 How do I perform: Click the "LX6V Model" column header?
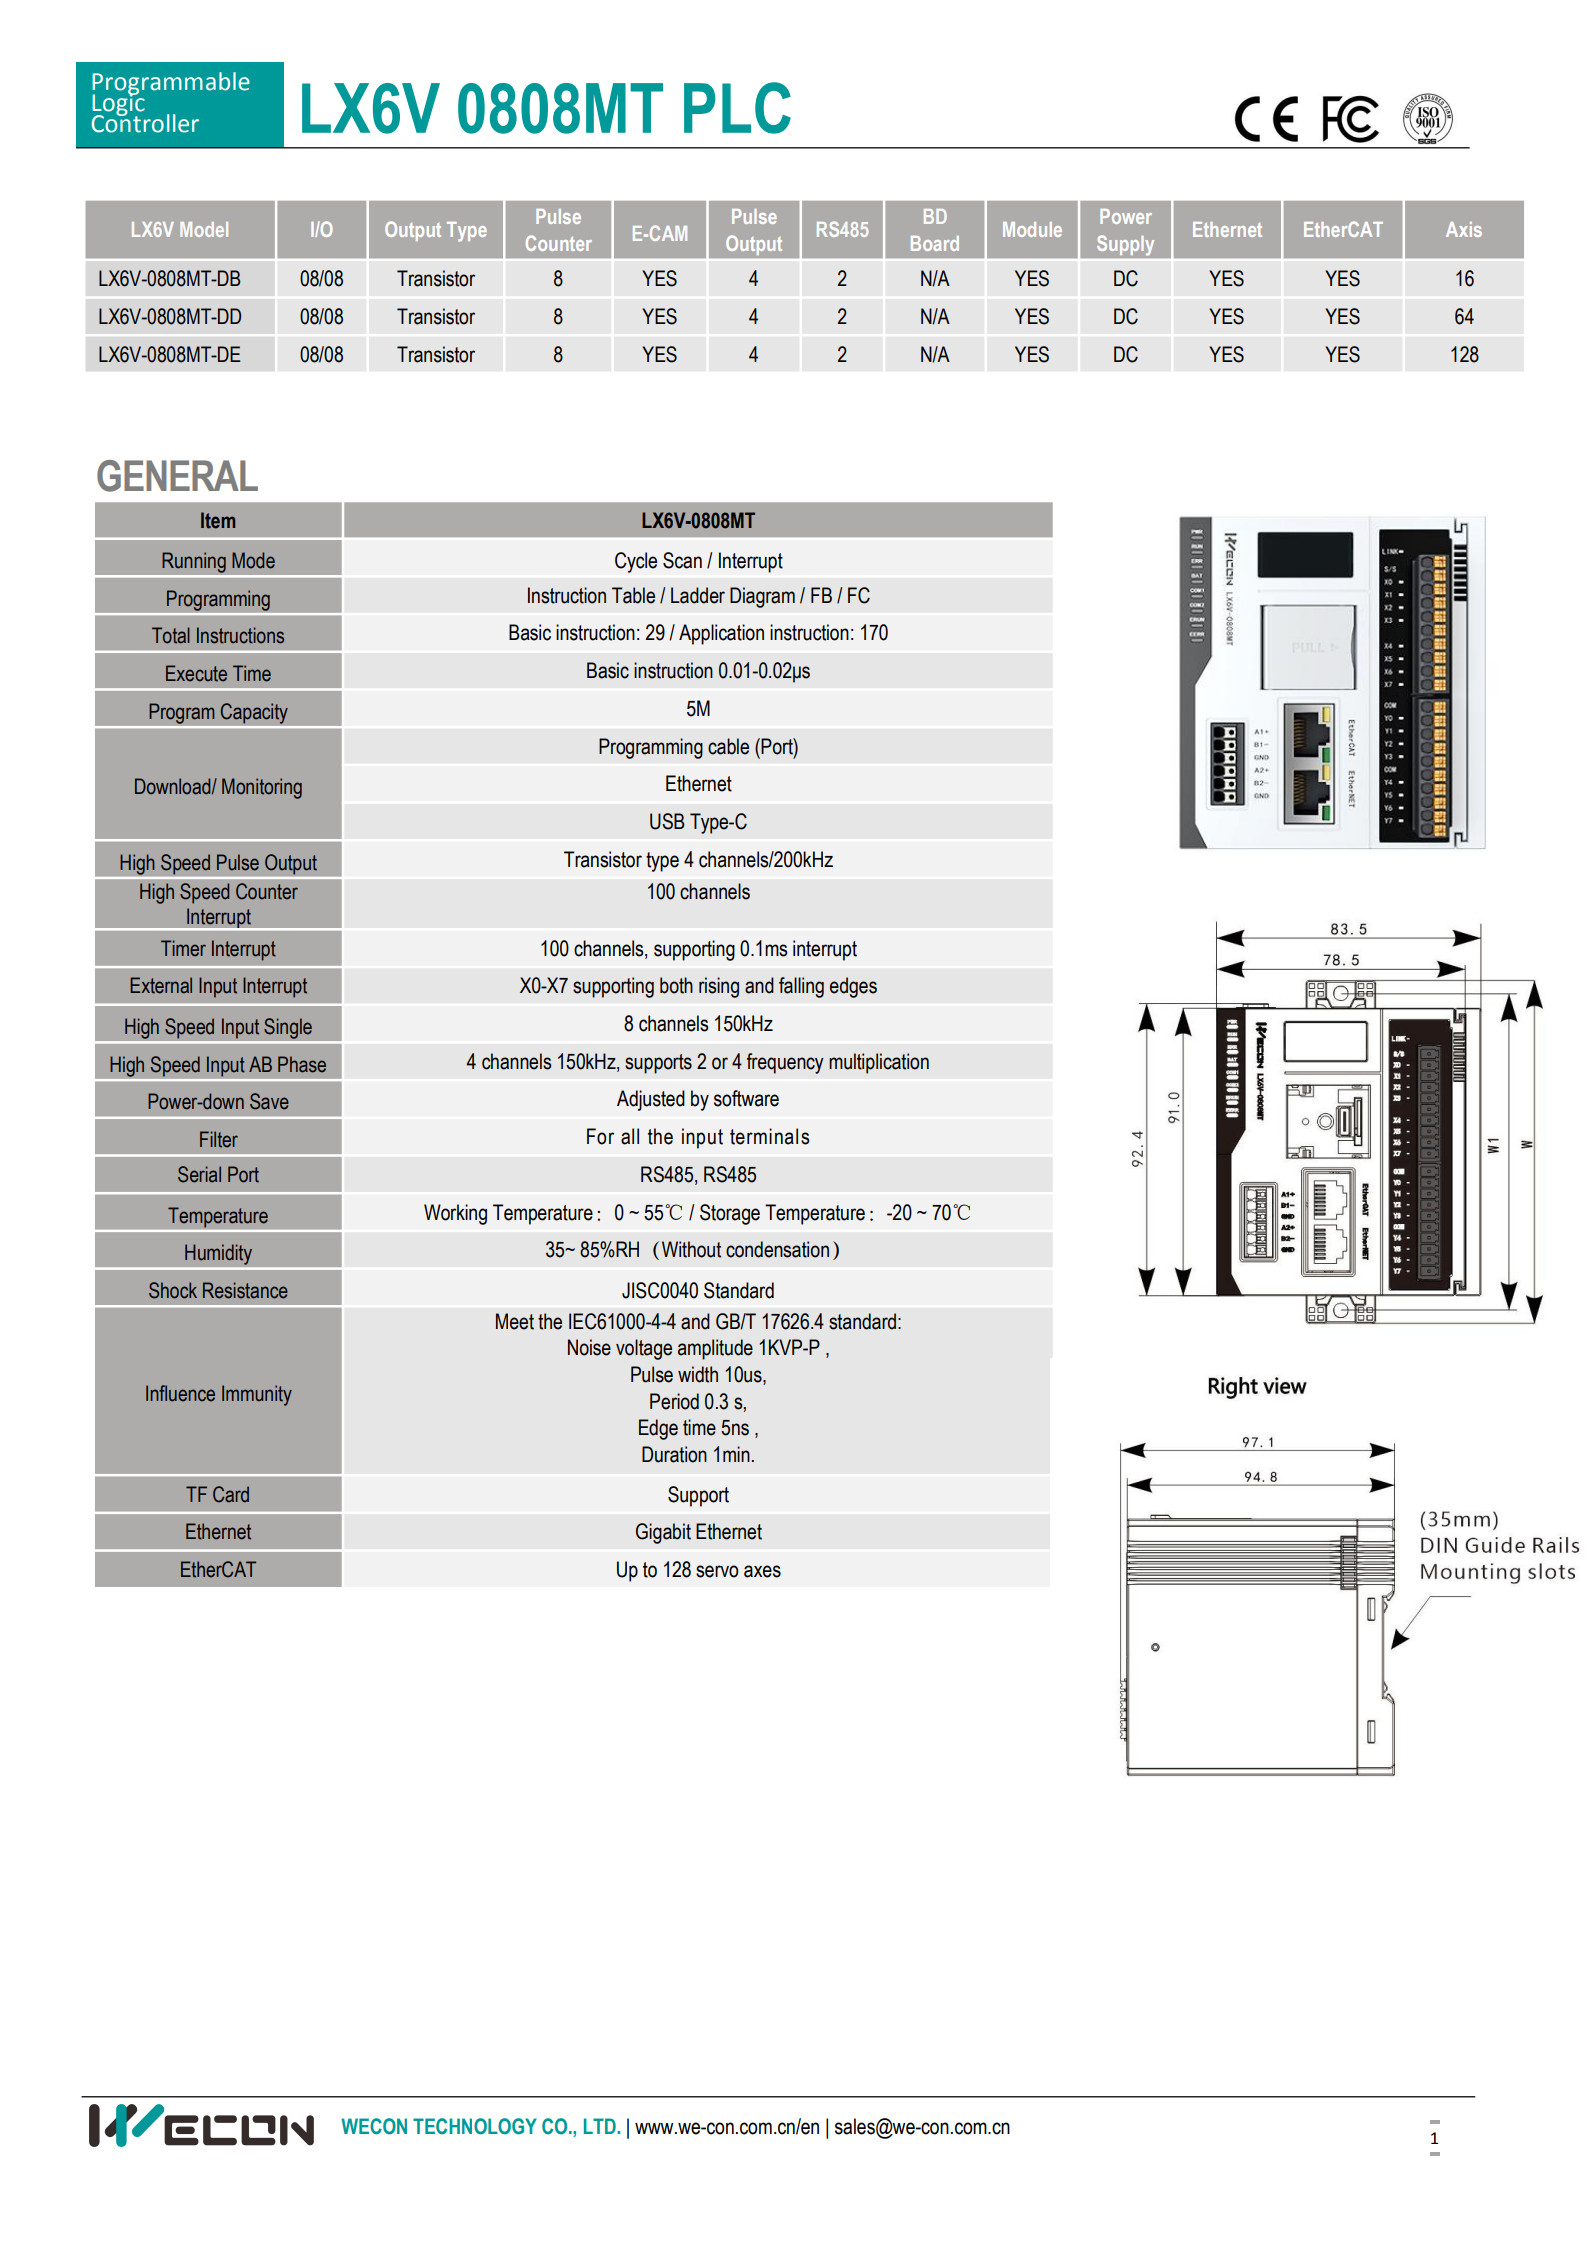point(180,230)
